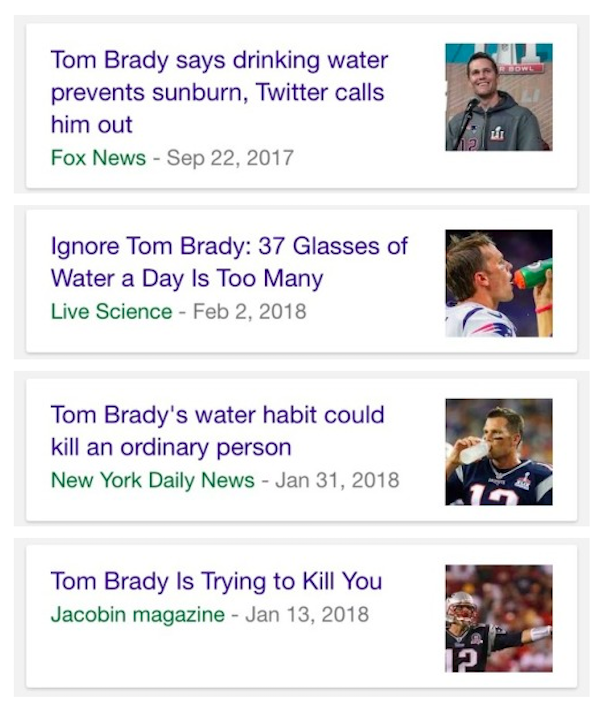The width and height of the screenshot is (600, 713).
Task: Click the thumbnail of player drinking from green bottle
Action: point(498,283)
